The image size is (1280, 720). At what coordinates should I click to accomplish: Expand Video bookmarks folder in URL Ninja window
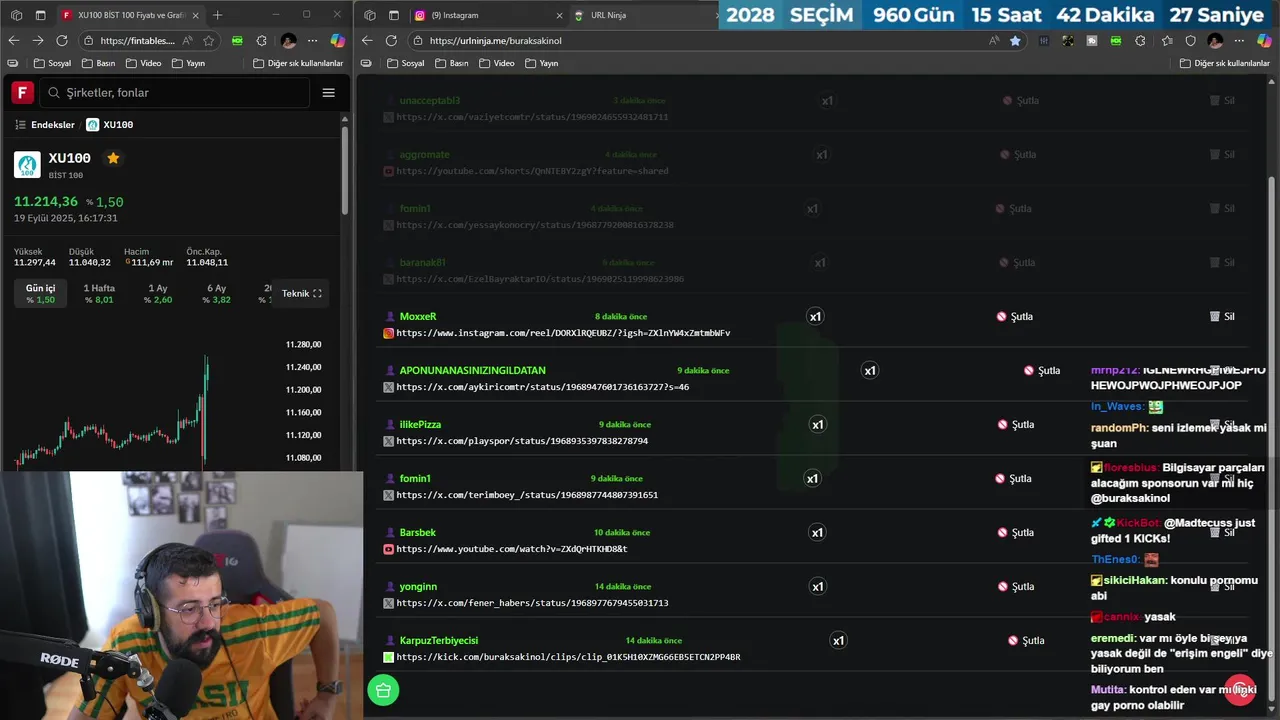[x=497, y=63]
